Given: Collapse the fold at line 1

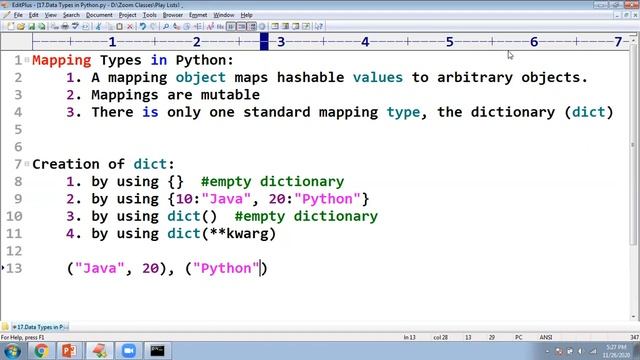Looking at the screenshot, I should pyautogui.click(x=27, y=60).
